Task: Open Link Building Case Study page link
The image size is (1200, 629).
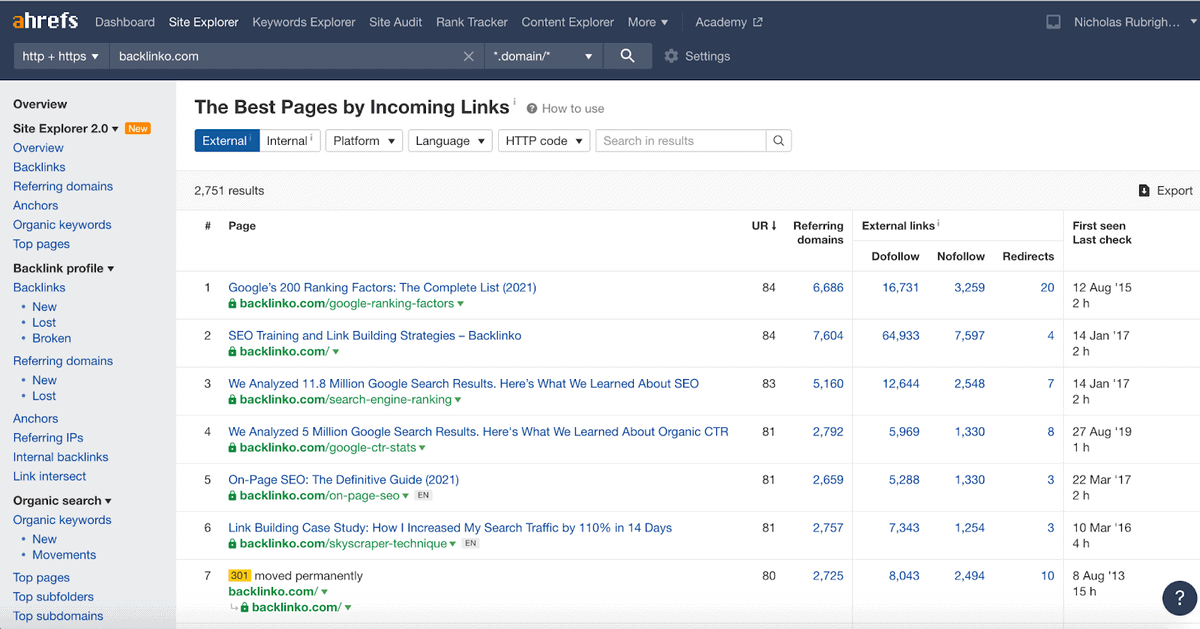Action: tap(450, 527)
